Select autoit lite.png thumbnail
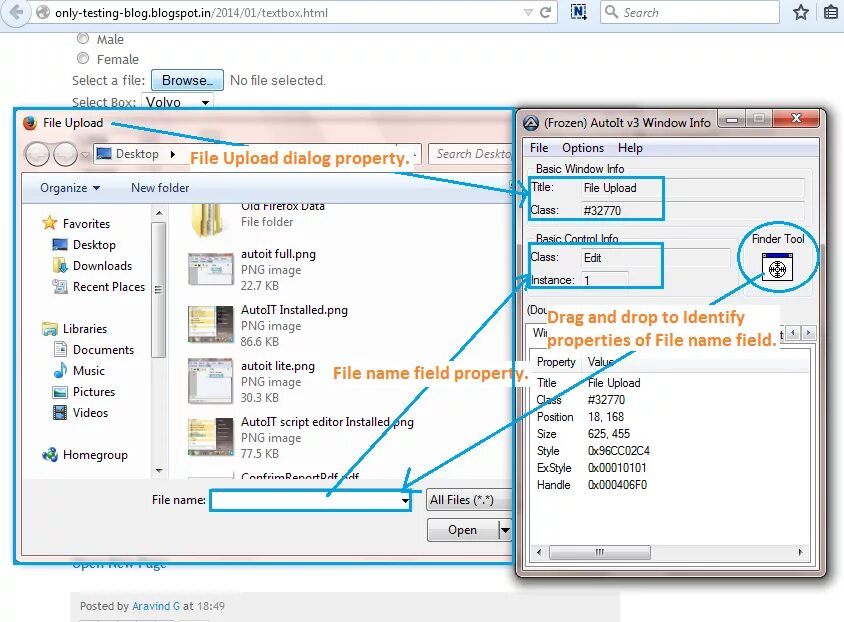844x622 pixels. coord(210,380)
